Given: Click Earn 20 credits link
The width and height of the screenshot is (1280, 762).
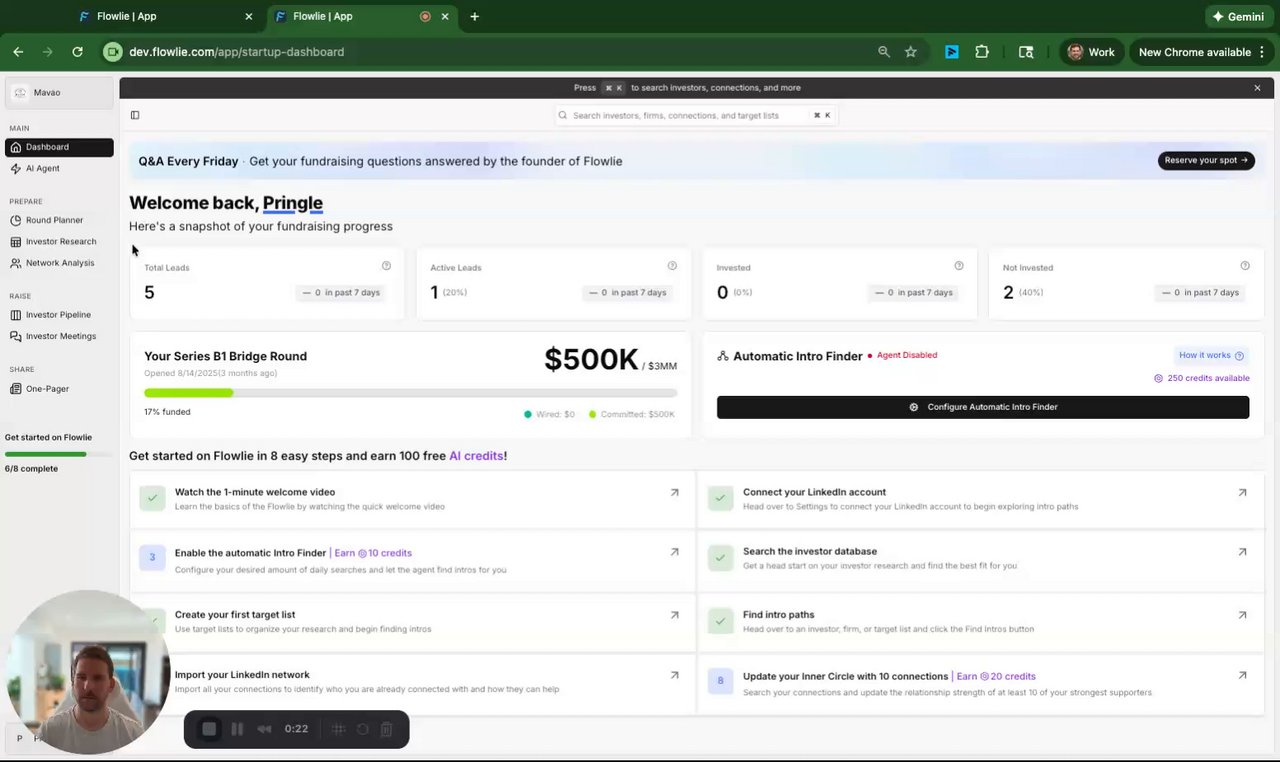Looking at the screenshot, I should coord(996,676).
